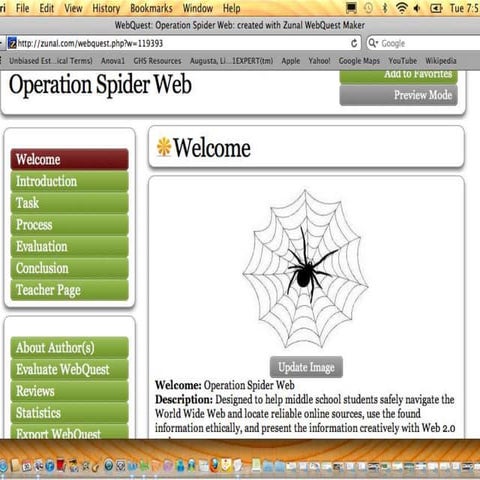Go to the Evaluation section
Screen dimensions: 480x480
(69, 246)
